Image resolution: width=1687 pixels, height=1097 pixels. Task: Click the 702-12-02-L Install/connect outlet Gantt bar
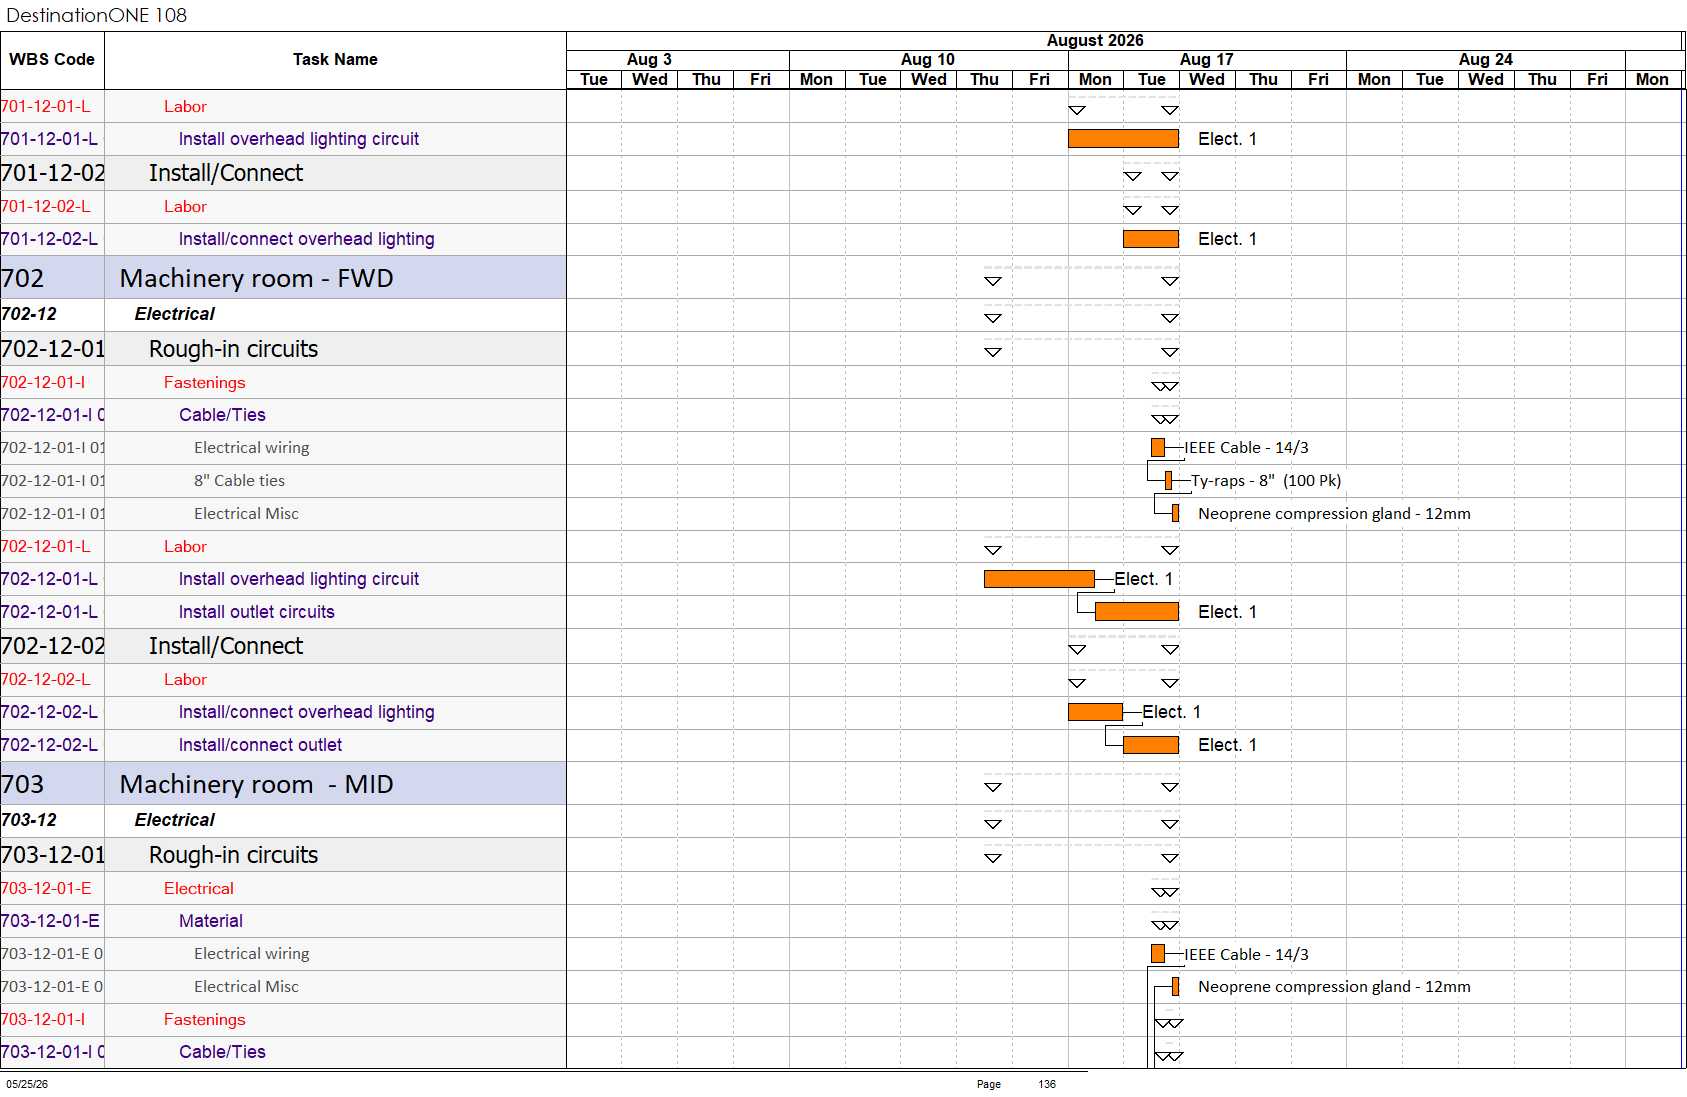(1151, 745)
